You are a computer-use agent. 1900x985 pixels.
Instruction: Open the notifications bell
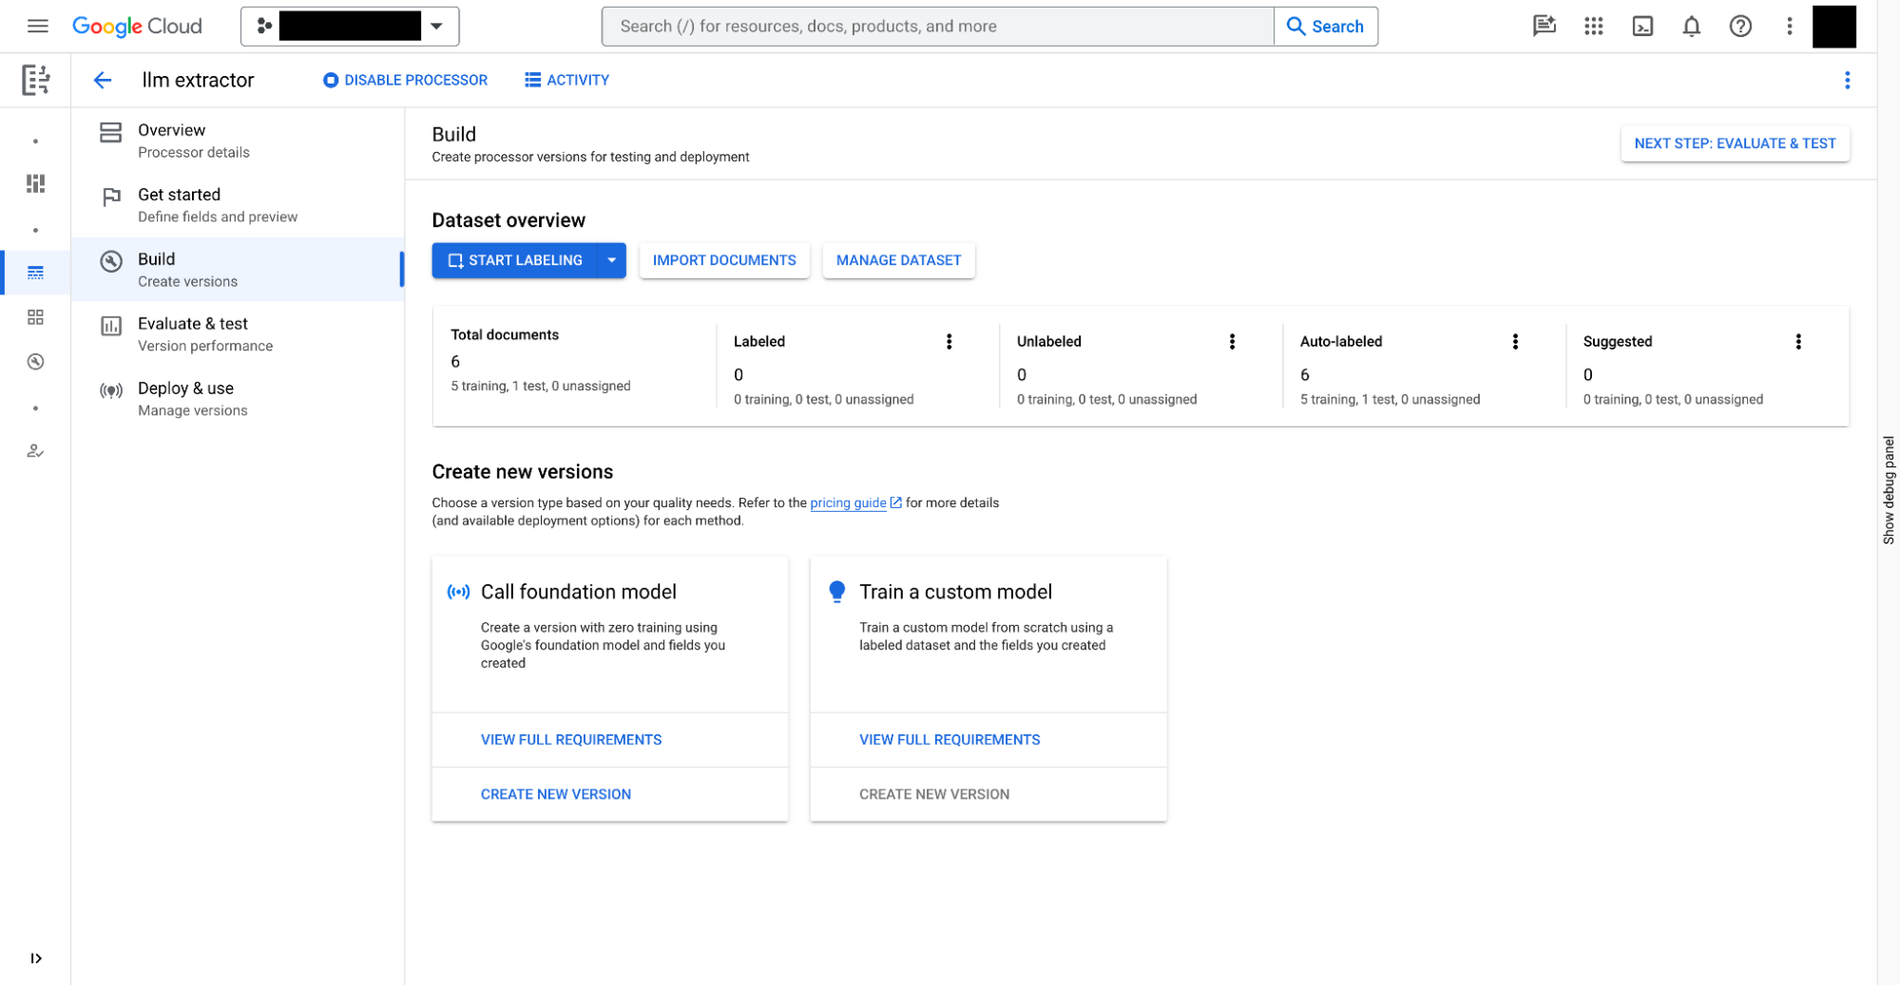(1691, 26)
